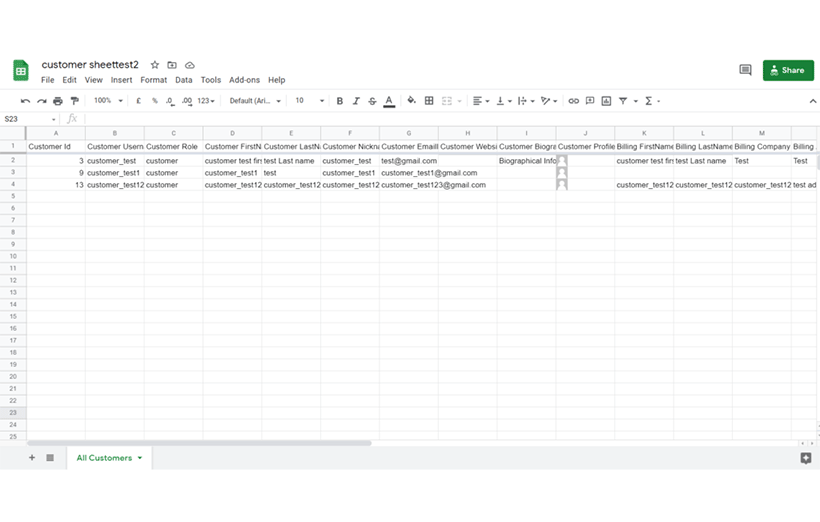Check cloud save status icon
Image resolution: width=820 pixels, height=522 pixels.
[x=190, y=65]
